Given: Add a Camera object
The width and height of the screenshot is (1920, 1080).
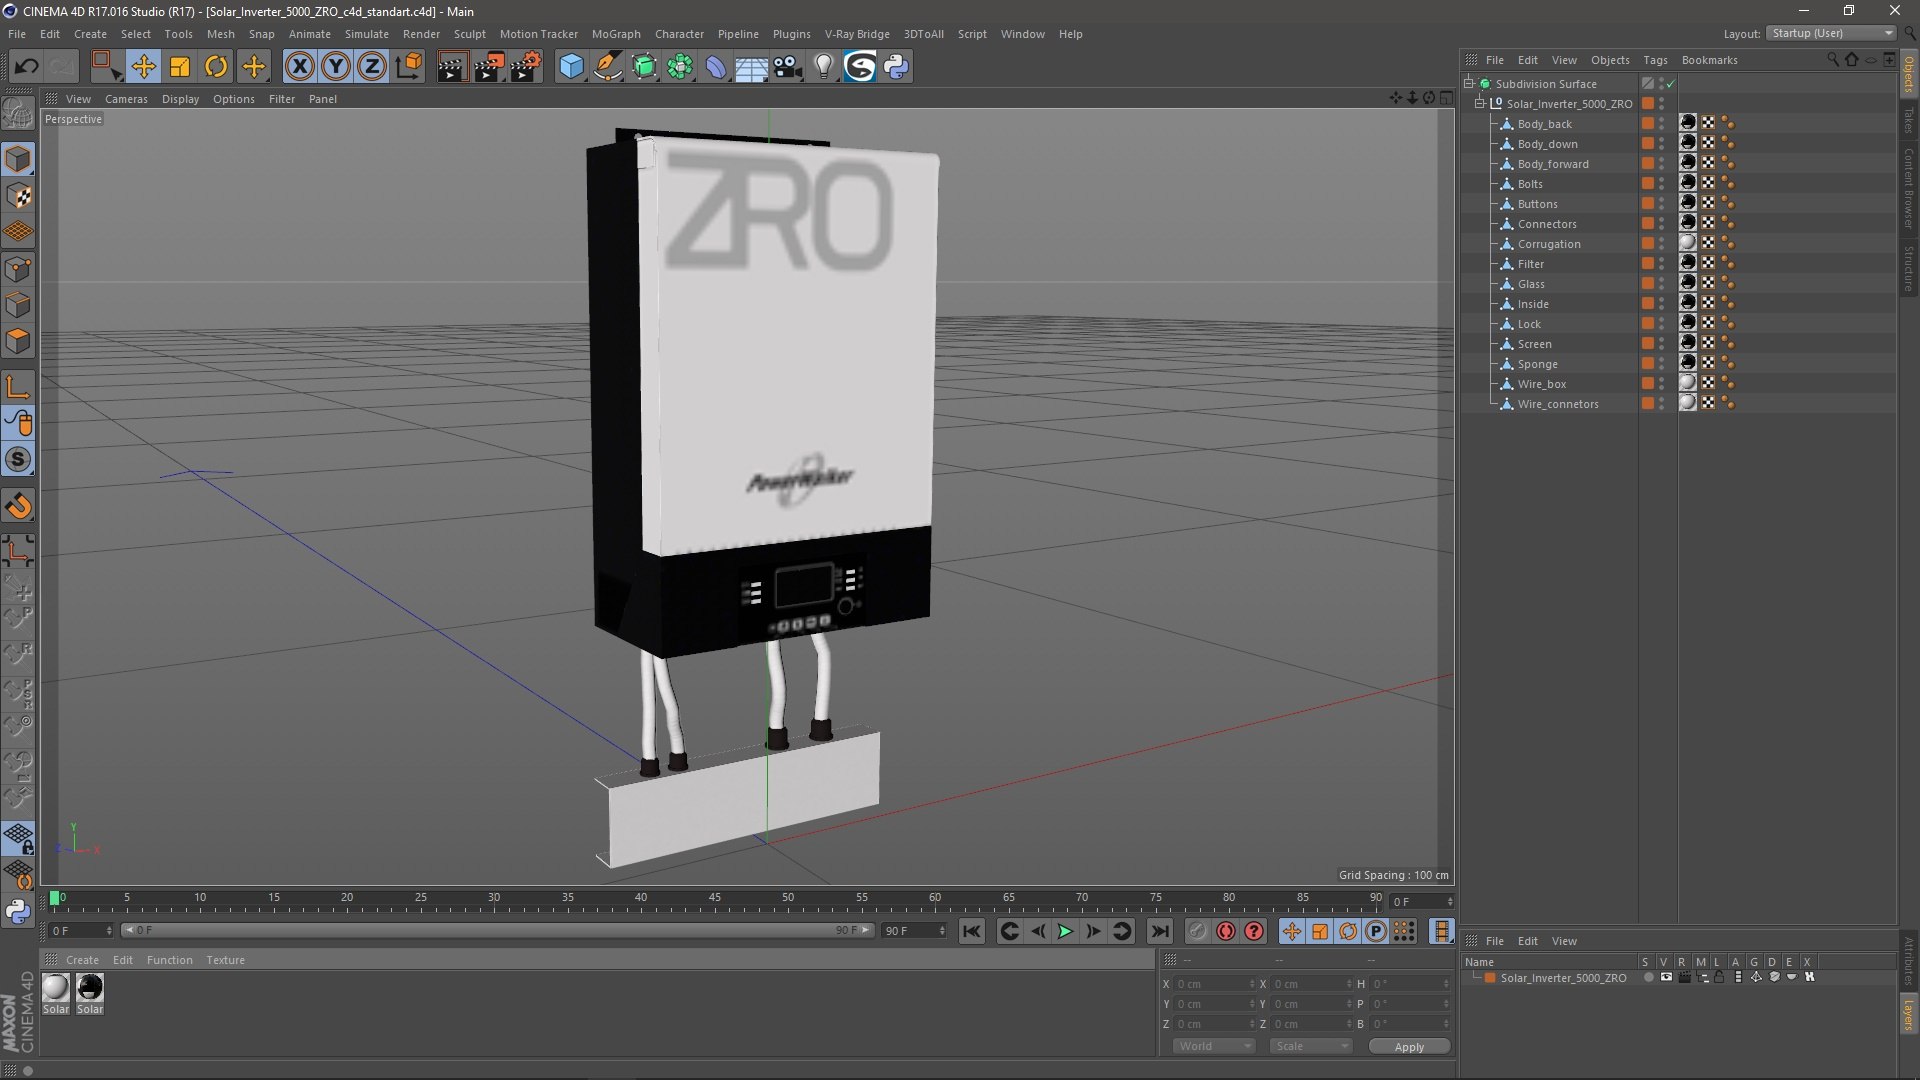Looking at the screenshot, I should click(x=788, y=67).
